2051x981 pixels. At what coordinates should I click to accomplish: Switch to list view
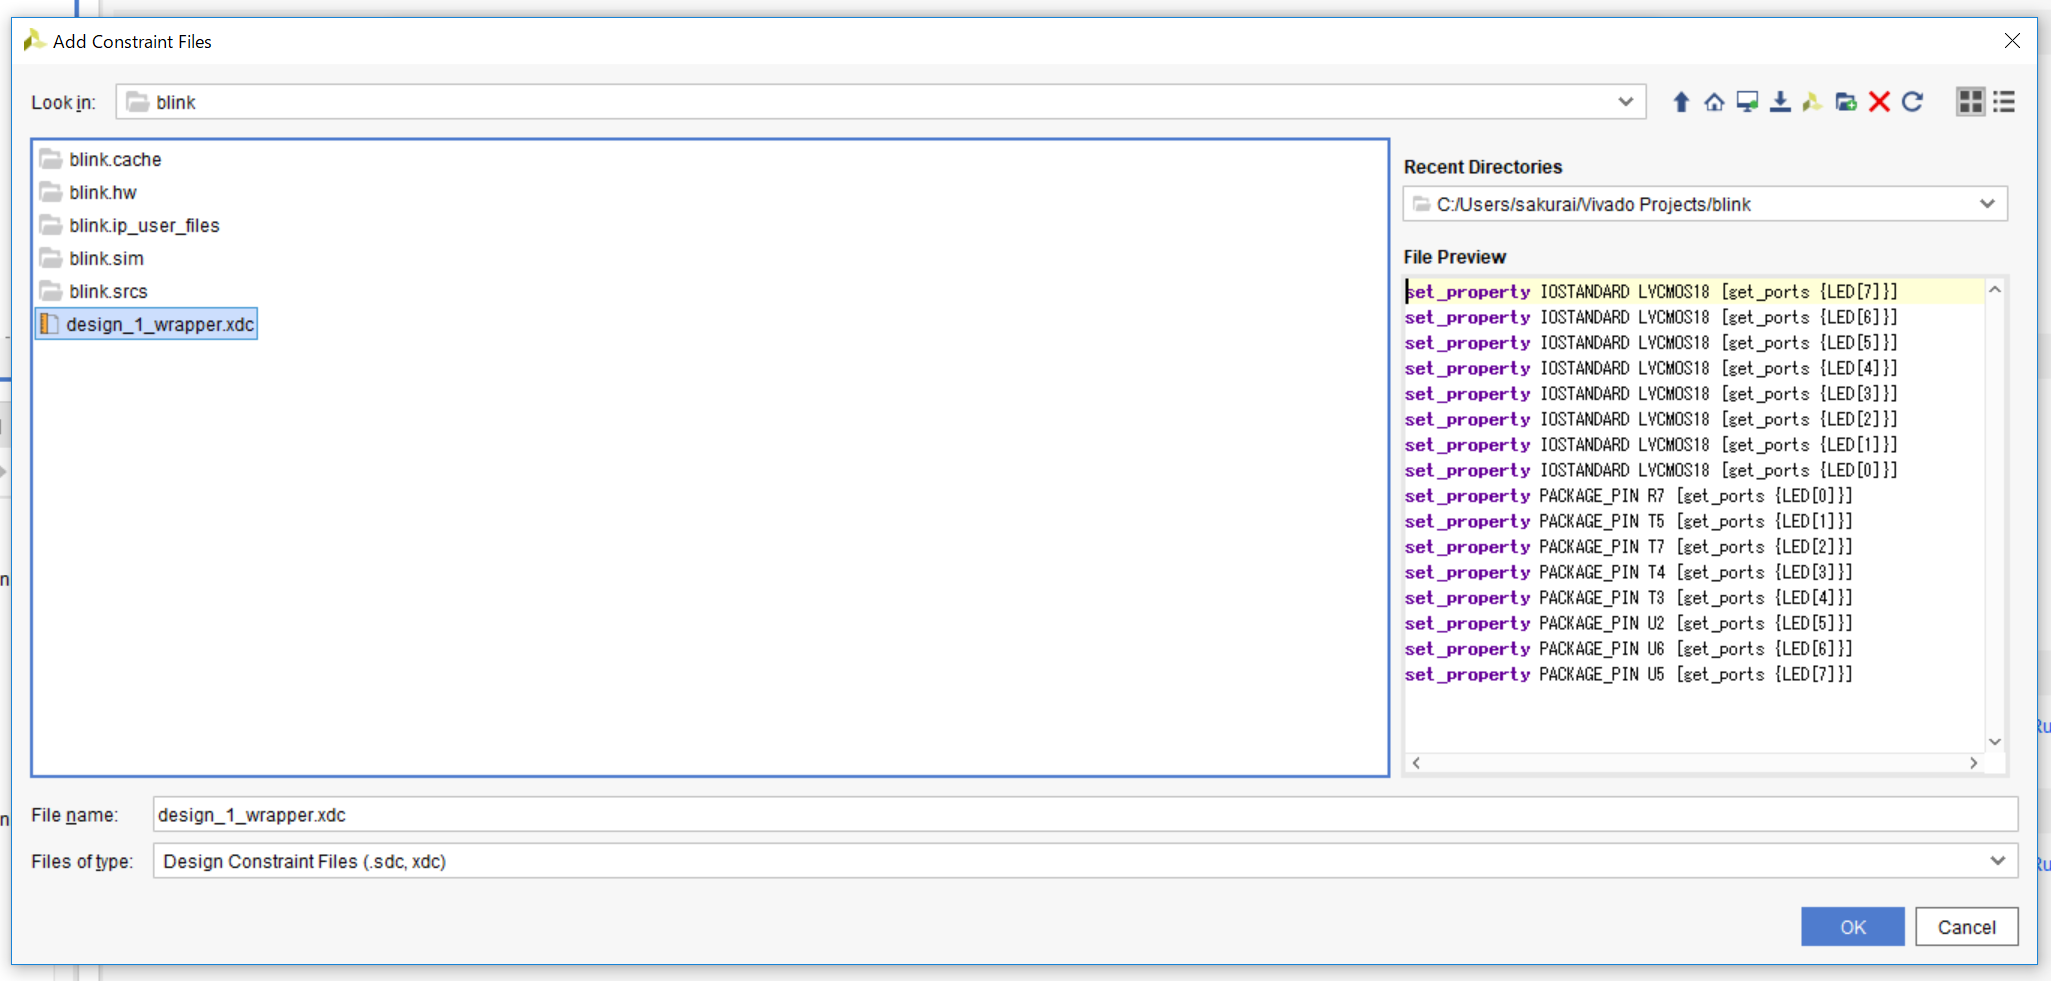[x=2004, y=102]
